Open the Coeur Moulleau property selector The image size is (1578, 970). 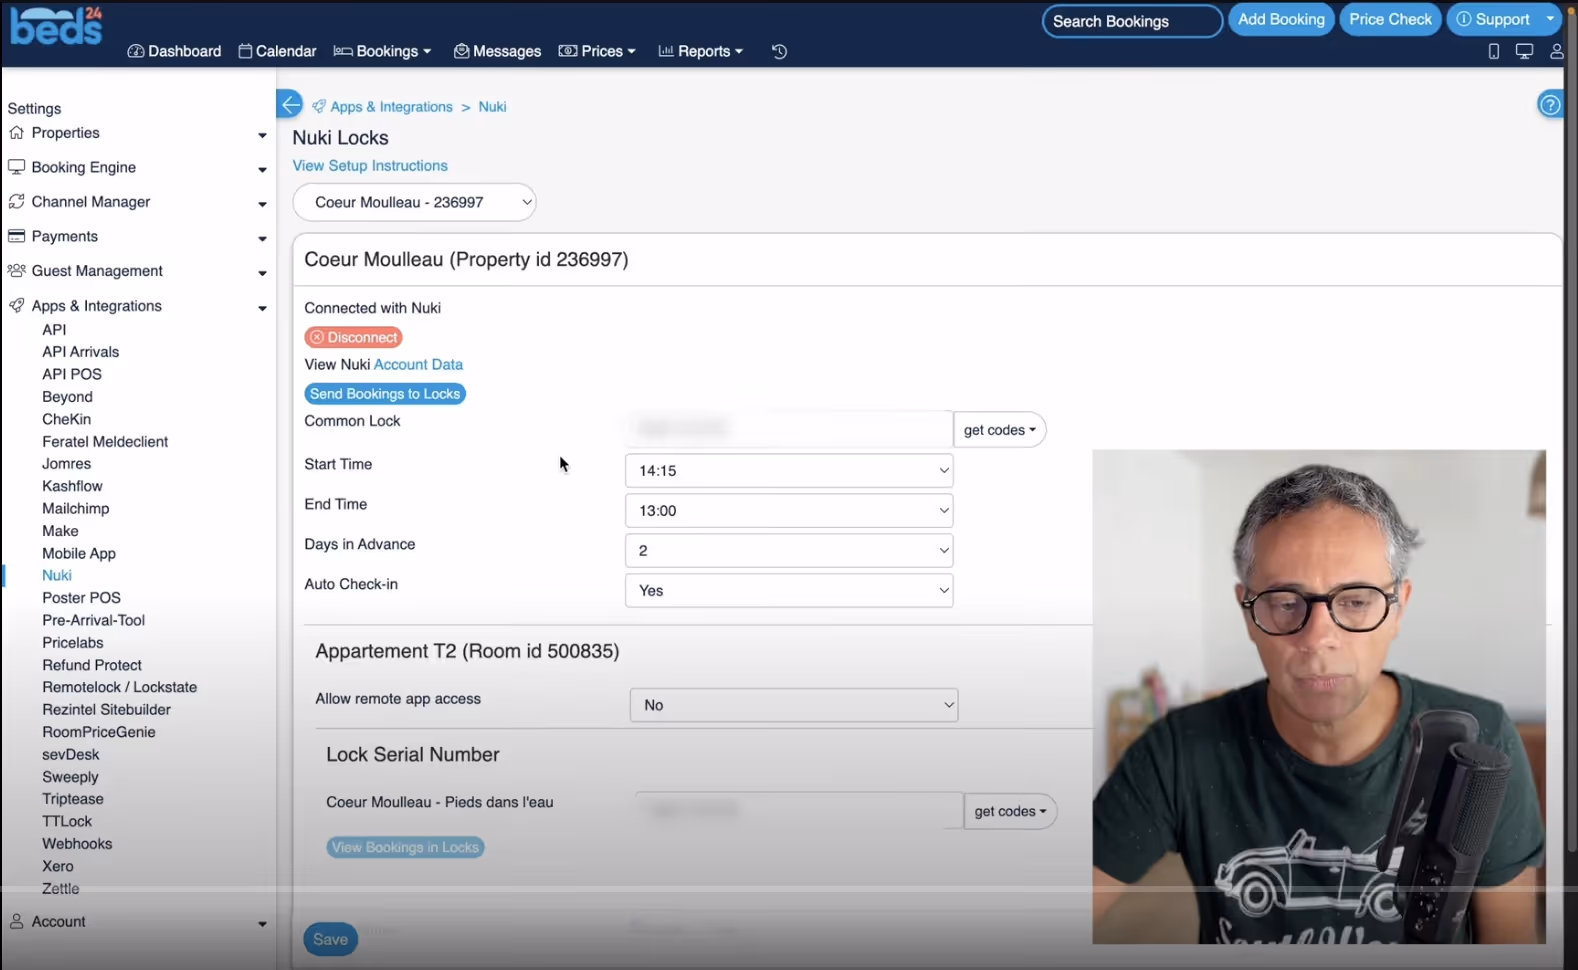(414, 202)
